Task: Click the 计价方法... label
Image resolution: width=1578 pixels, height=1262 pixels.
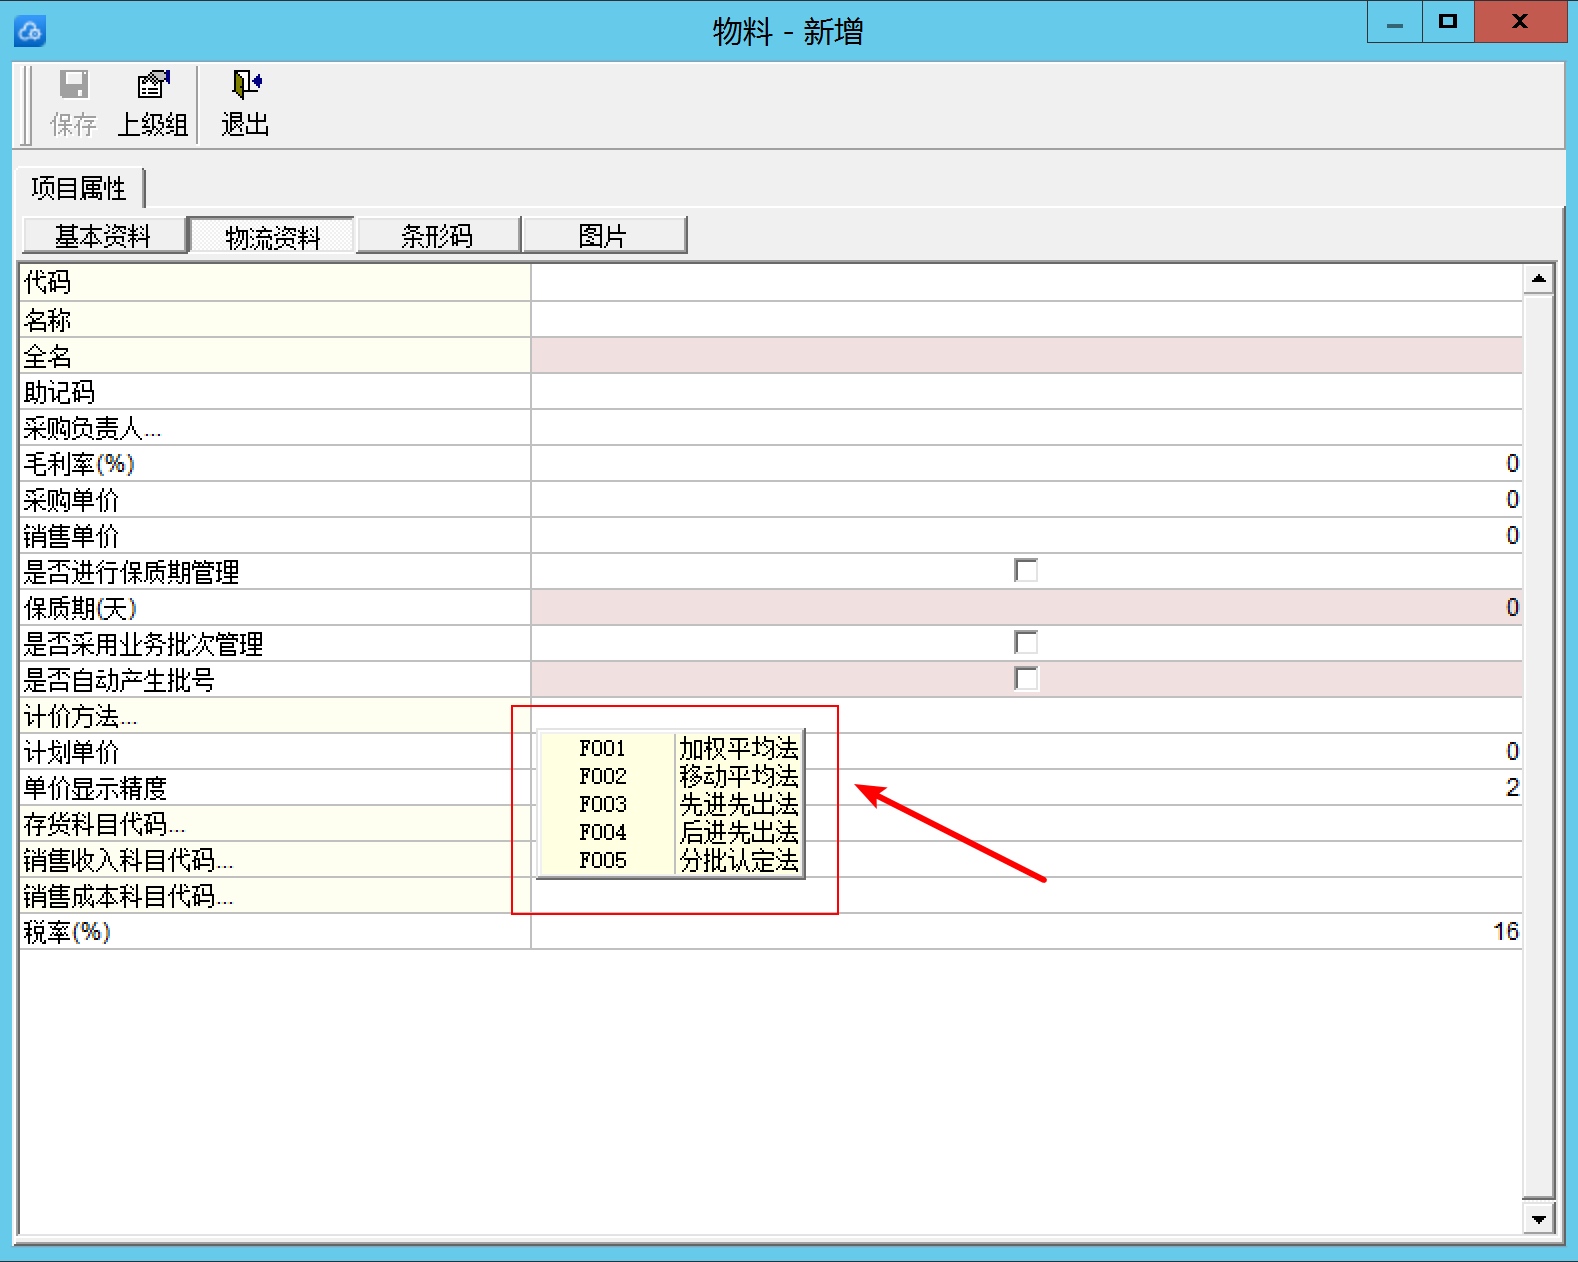Action: point(80,716)
